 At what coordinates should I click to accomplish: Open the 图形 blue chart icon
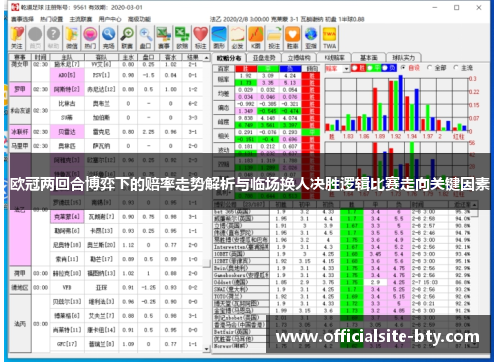(219, 38)
